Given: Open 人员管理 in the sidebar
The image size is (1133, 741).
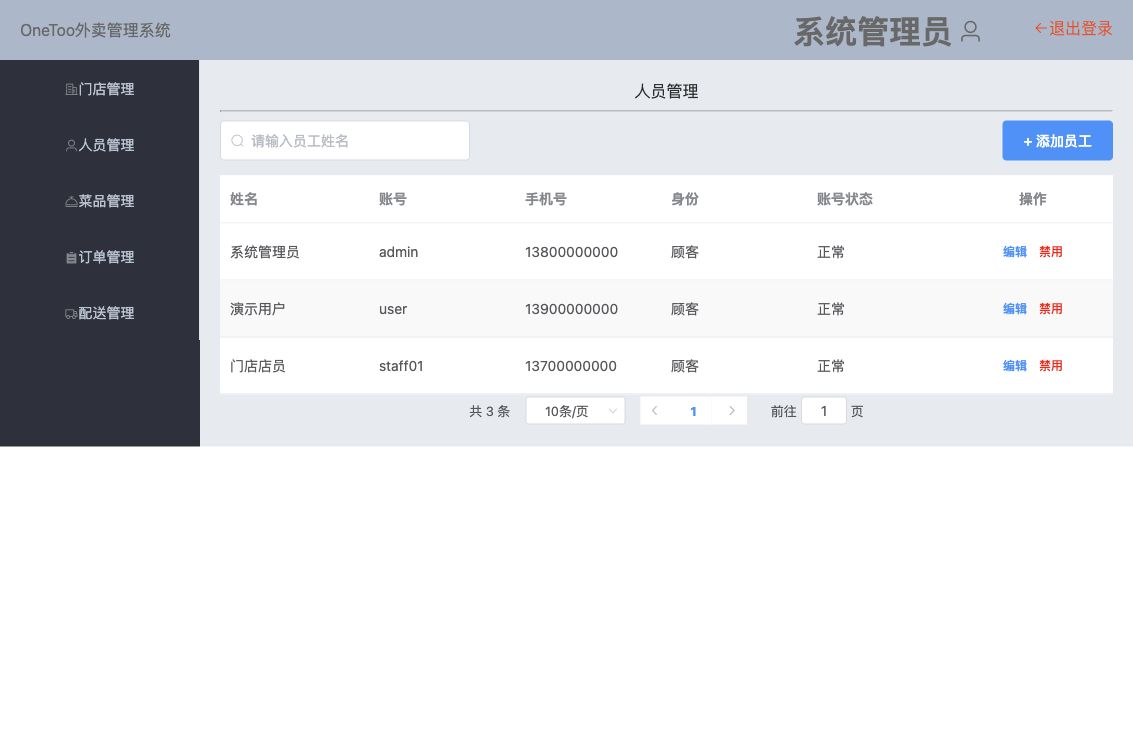Looking at the screenshot, I should point(100,145).
